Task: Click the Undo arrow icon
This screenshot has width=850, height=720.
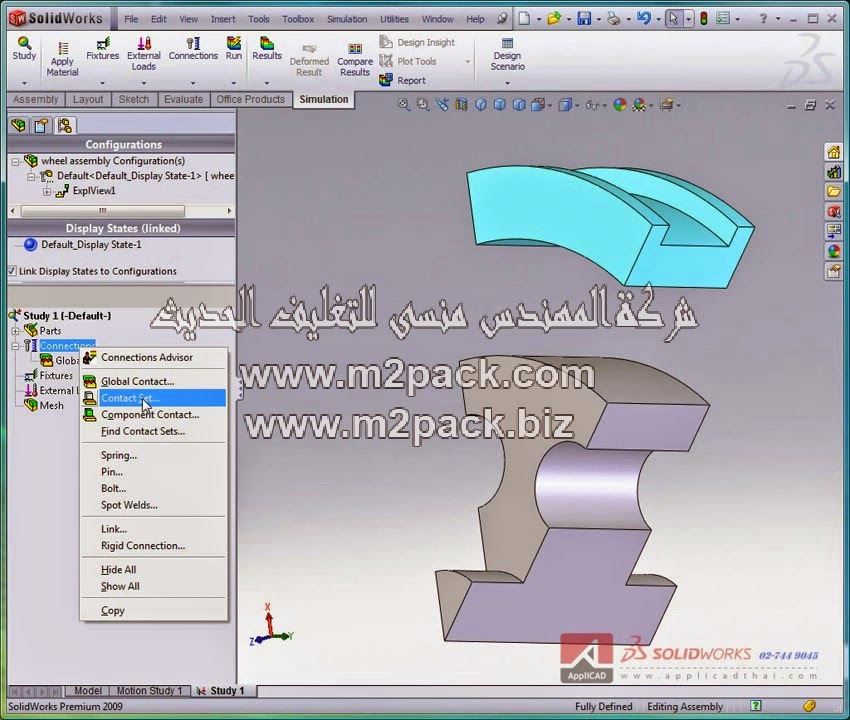Action: coord(643,19)
